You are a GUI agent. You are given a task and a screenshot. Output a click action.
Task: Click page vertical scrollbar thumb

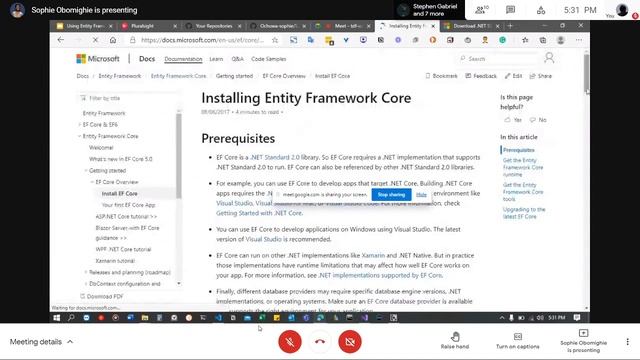point(587,72)
